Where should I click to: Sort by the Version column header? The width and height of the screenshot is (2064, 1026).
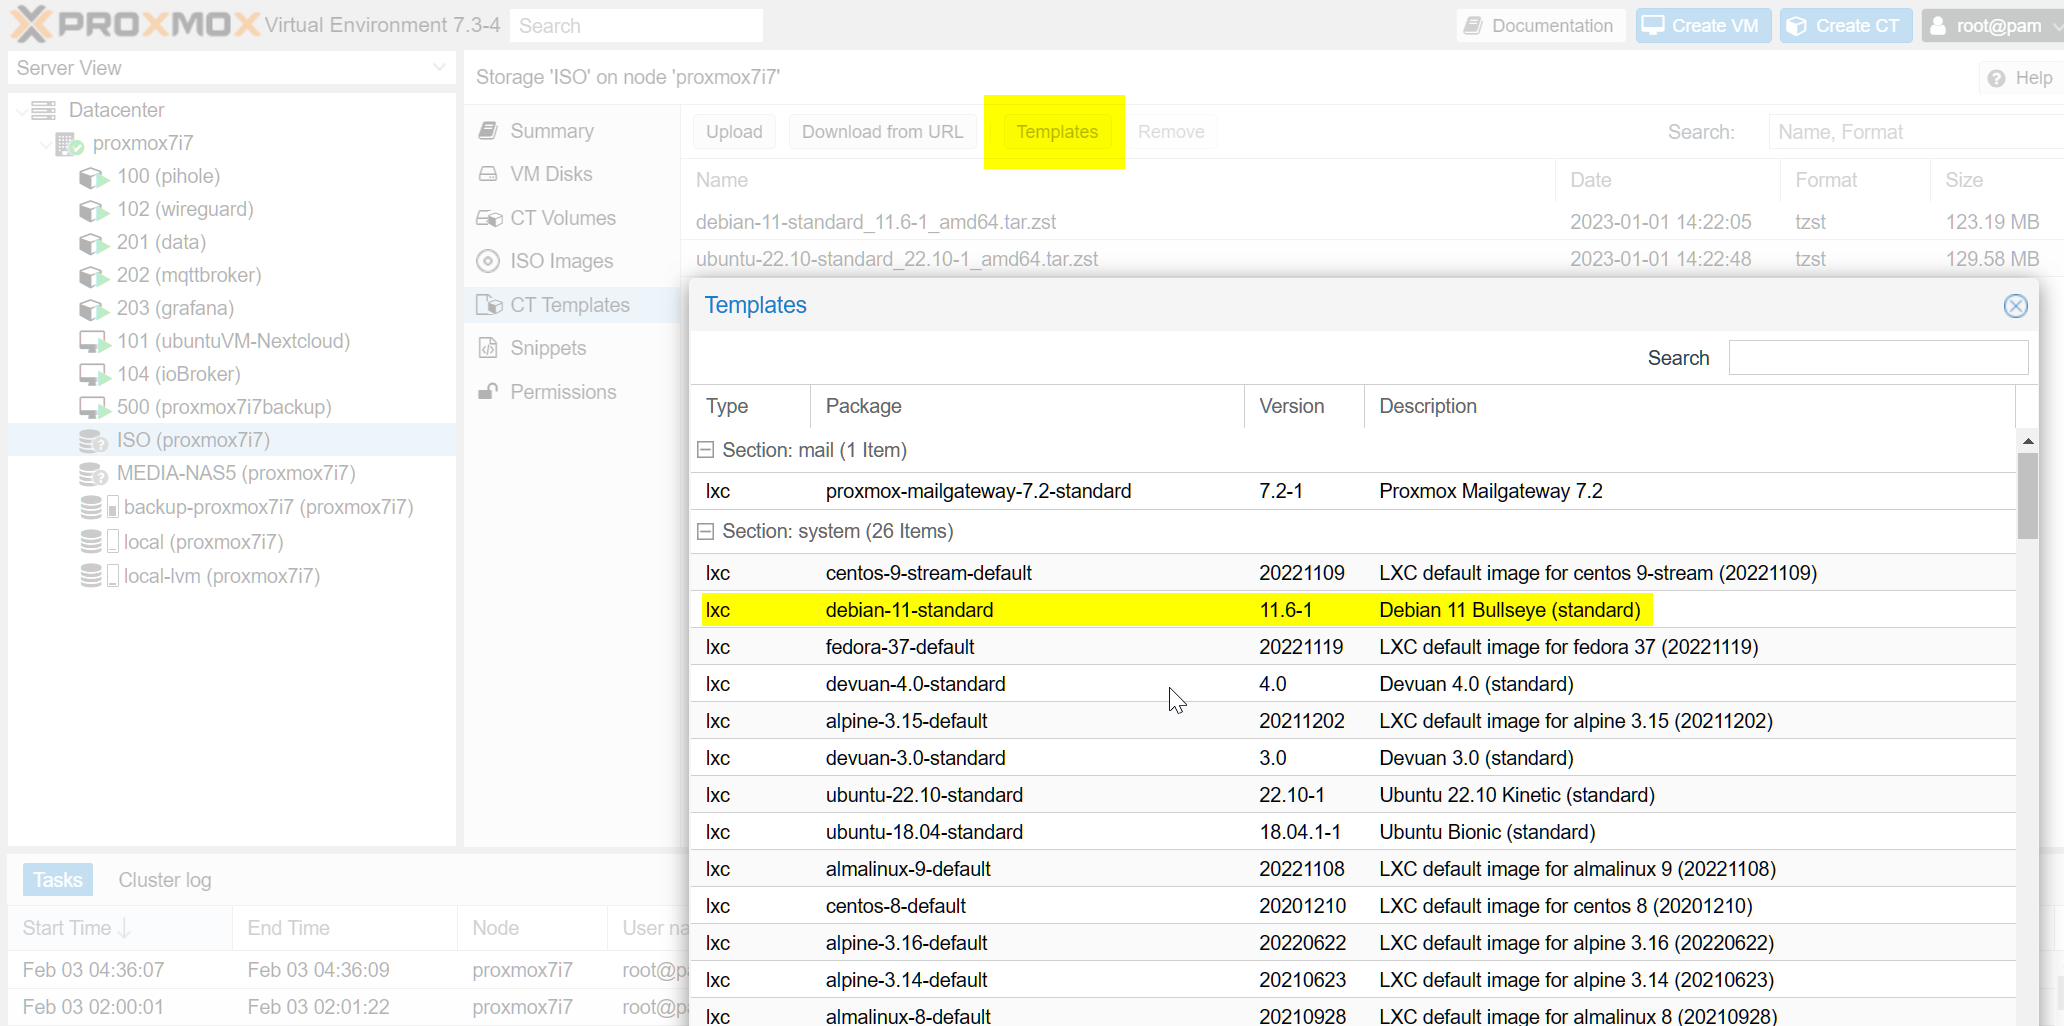click(1304, 406)
